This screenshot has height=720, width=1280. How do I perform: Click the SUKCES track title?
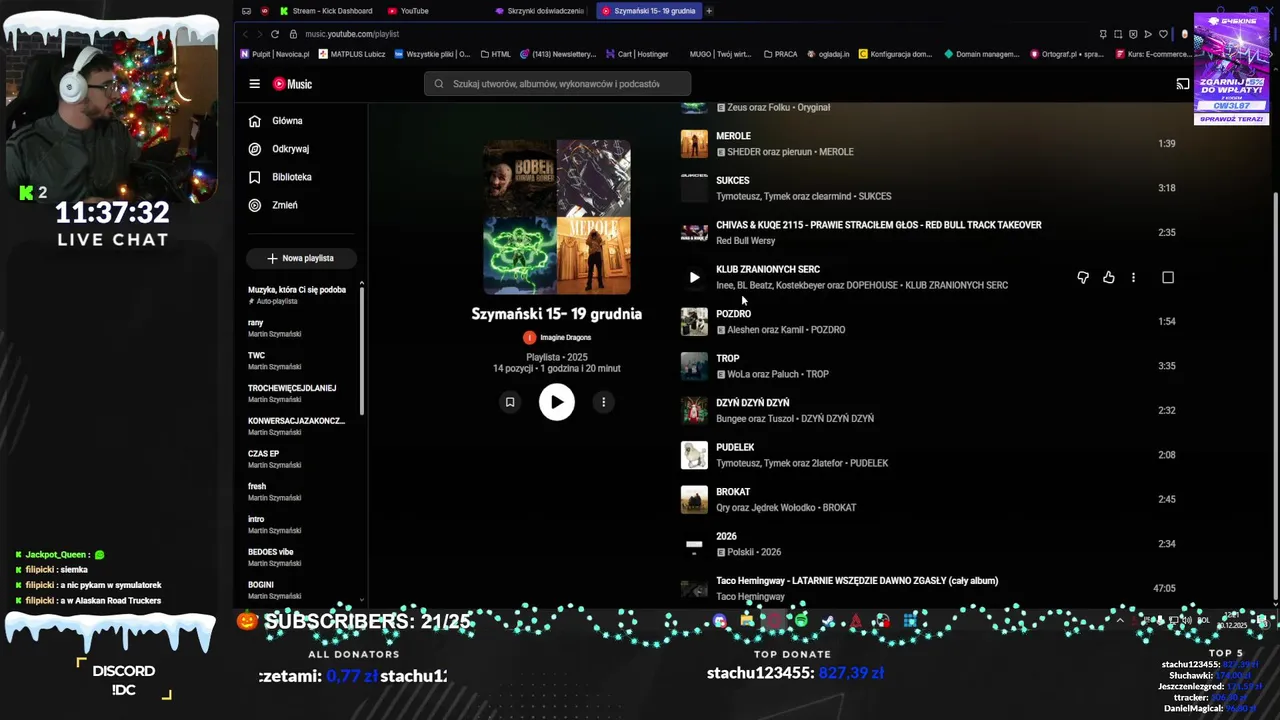pyautogui.click(x=732, y=181)
